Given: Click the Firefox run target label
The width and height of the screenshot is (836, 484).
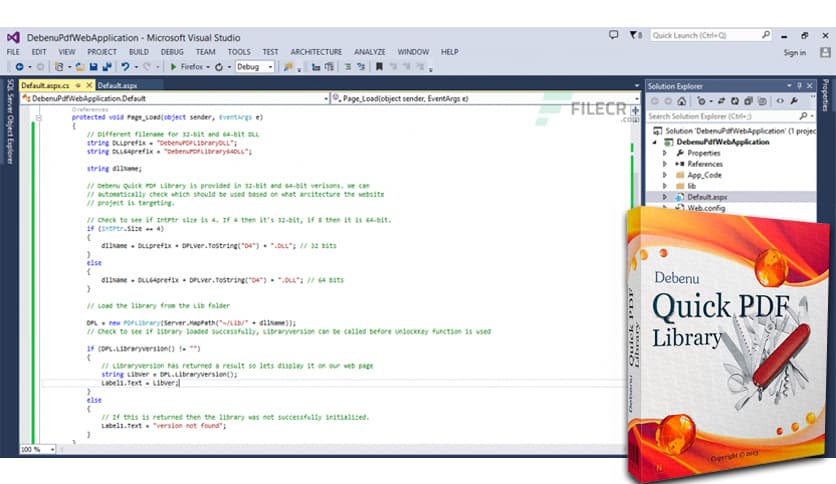Looking at the screenshot, I should (x=191, y=67).
